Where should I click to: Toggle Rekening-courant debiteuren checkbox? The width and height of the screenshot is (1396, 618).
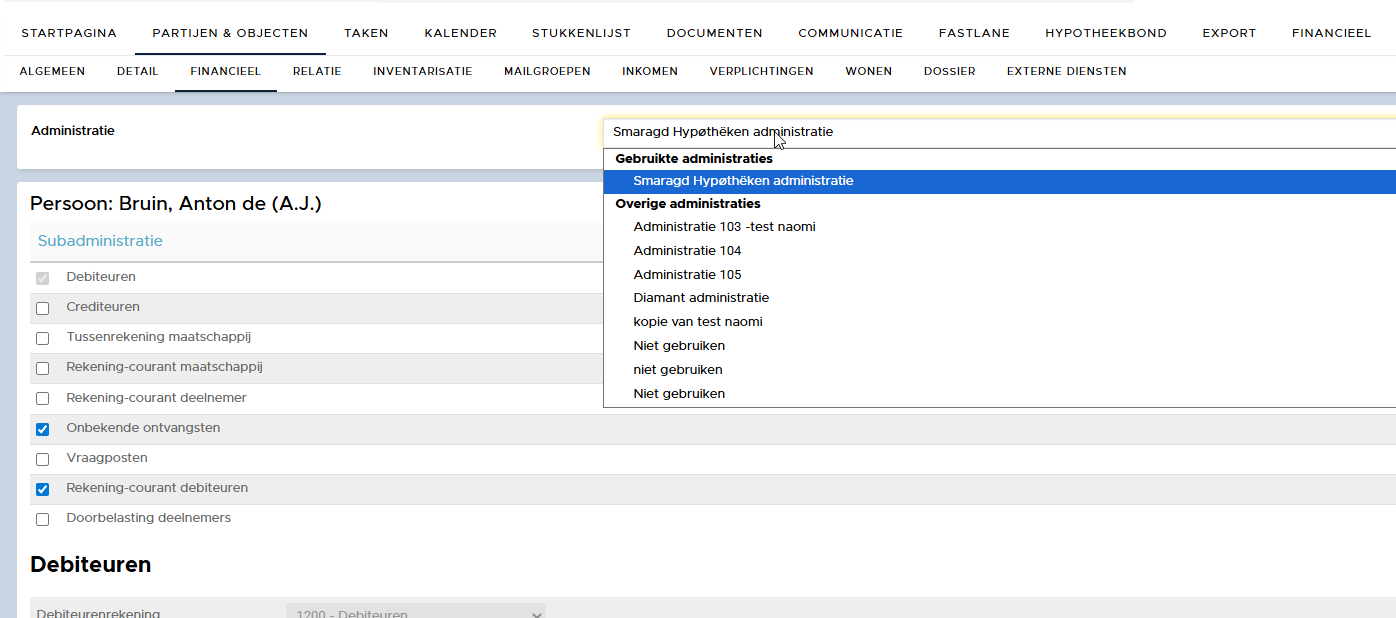coord(42,489)
